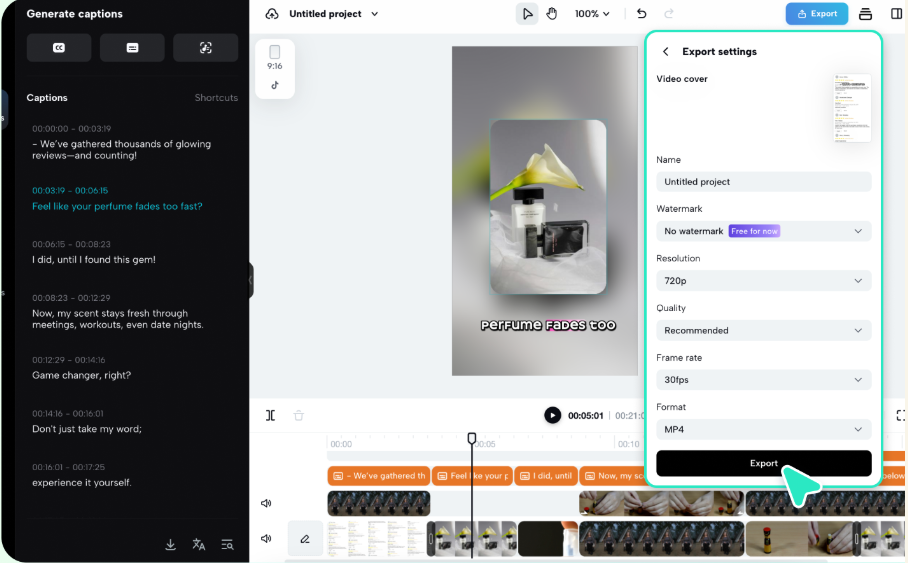Select caption "We've gathered thousands of glowing reviews"

[x=122, y=149]
